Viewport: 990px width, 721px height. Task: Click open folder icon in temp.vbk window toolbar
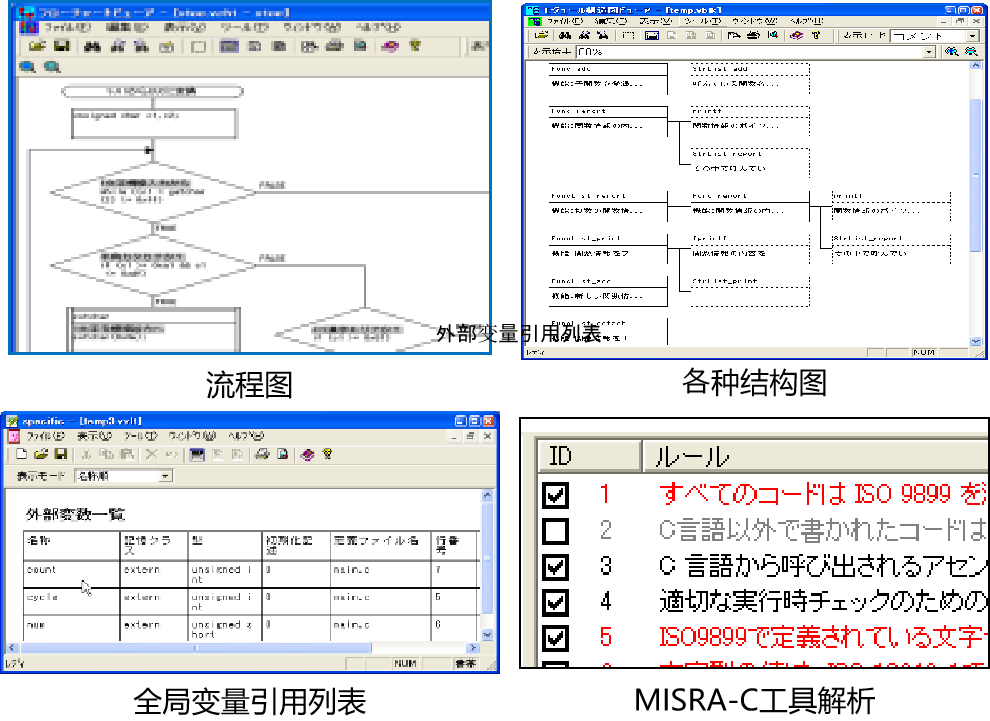coord(541,35)
